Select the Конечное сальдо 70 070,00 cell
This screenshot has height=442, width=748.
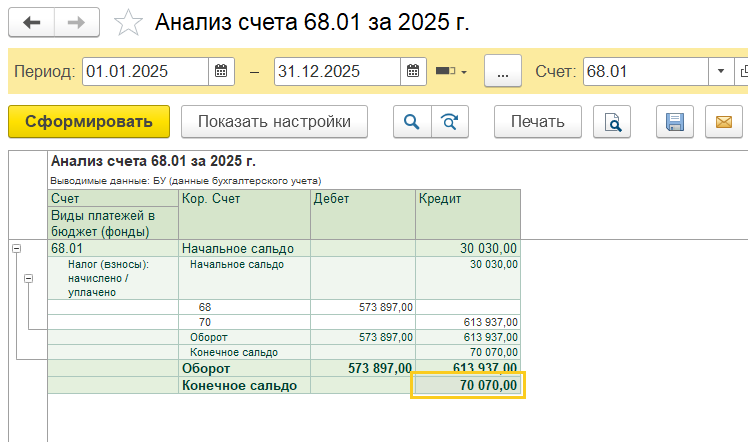468,385
